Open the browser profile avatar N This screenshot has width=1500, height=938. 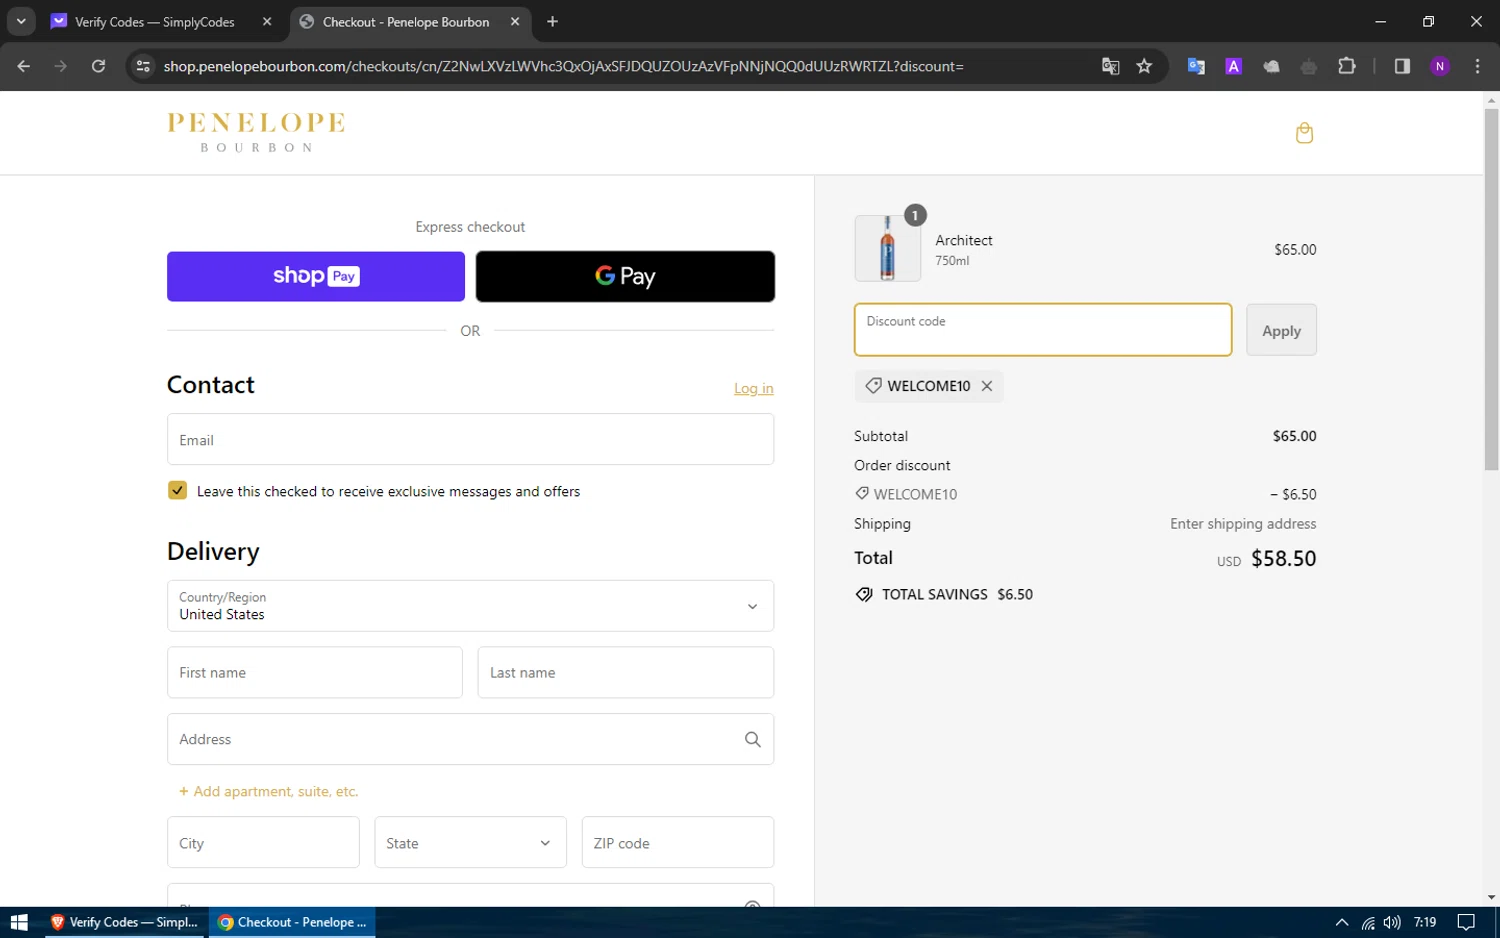pos(1440,66)
